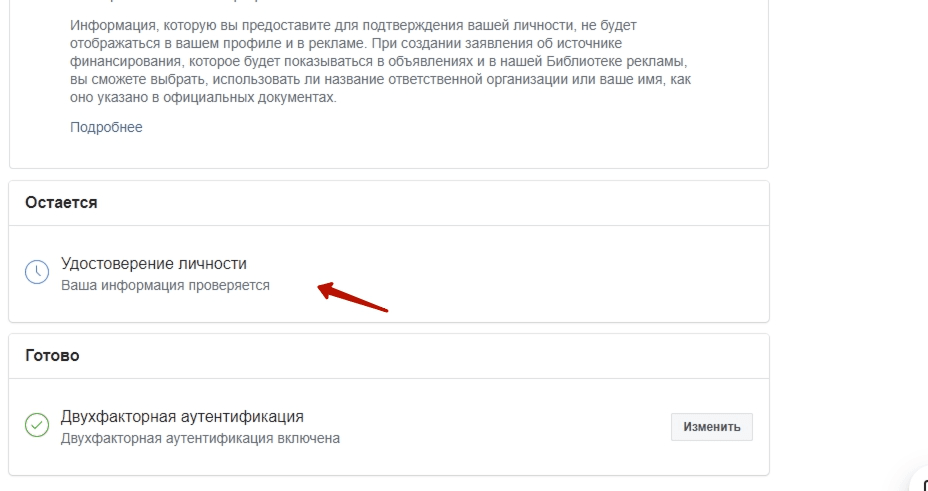The height and width of the screenshot is (491, 928).
Task: Click the Остается section header
Action: point(61,202)
